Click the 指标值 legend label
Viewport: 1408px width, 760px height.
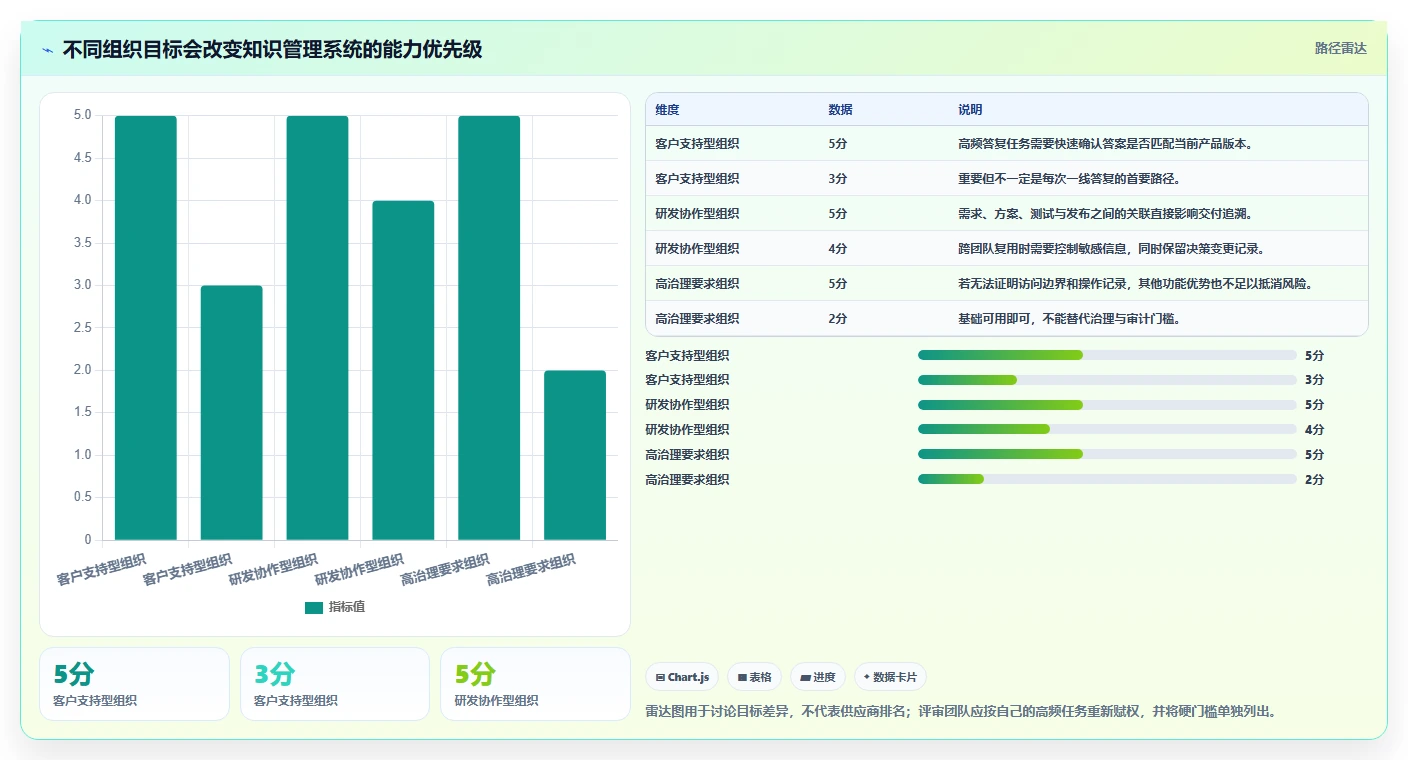point(347,607)
